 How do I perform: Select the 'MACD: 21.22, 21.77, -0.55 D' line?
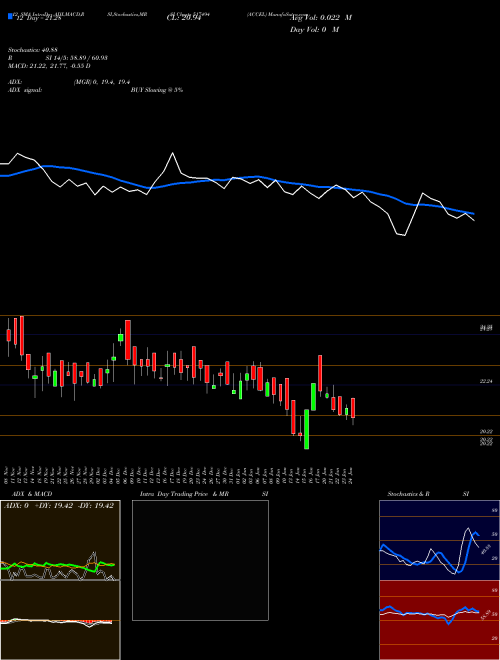click(49, 66)
